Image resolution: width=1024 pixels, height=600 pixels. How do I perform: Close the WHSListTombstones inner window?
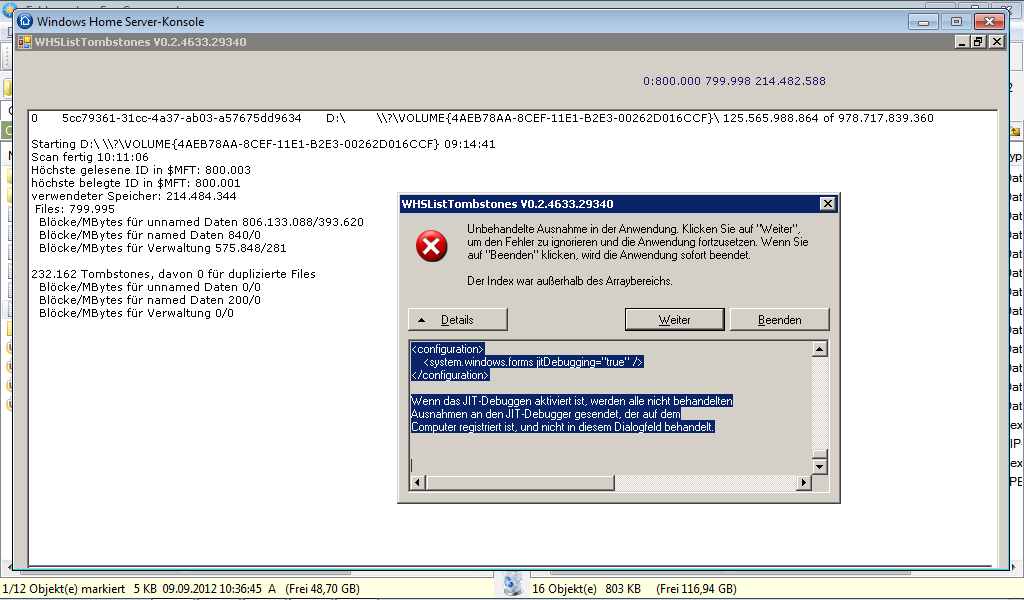(x=993, y=42)
